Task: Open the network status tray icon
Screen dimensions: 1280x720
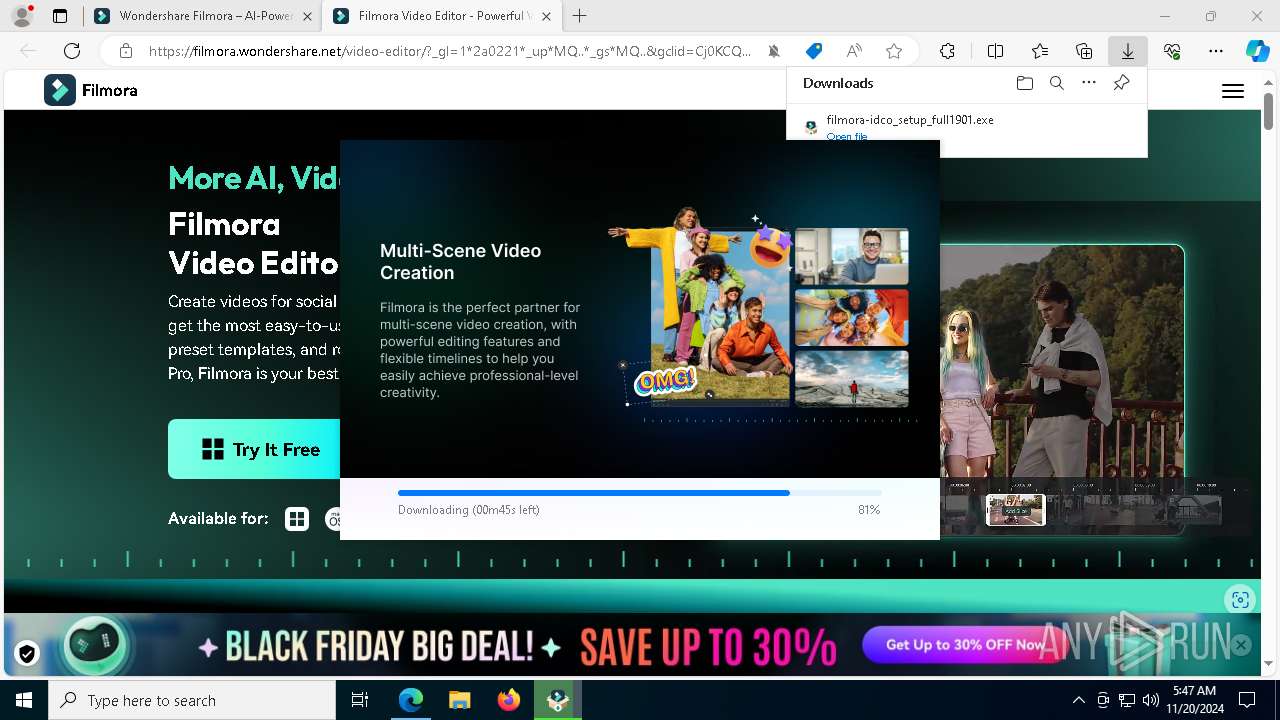Action: tap(1127, 700)
